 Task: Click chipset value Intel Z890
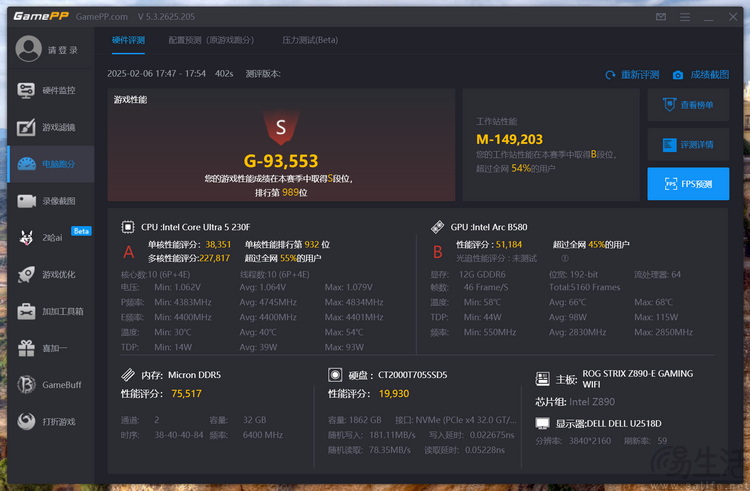592,402
